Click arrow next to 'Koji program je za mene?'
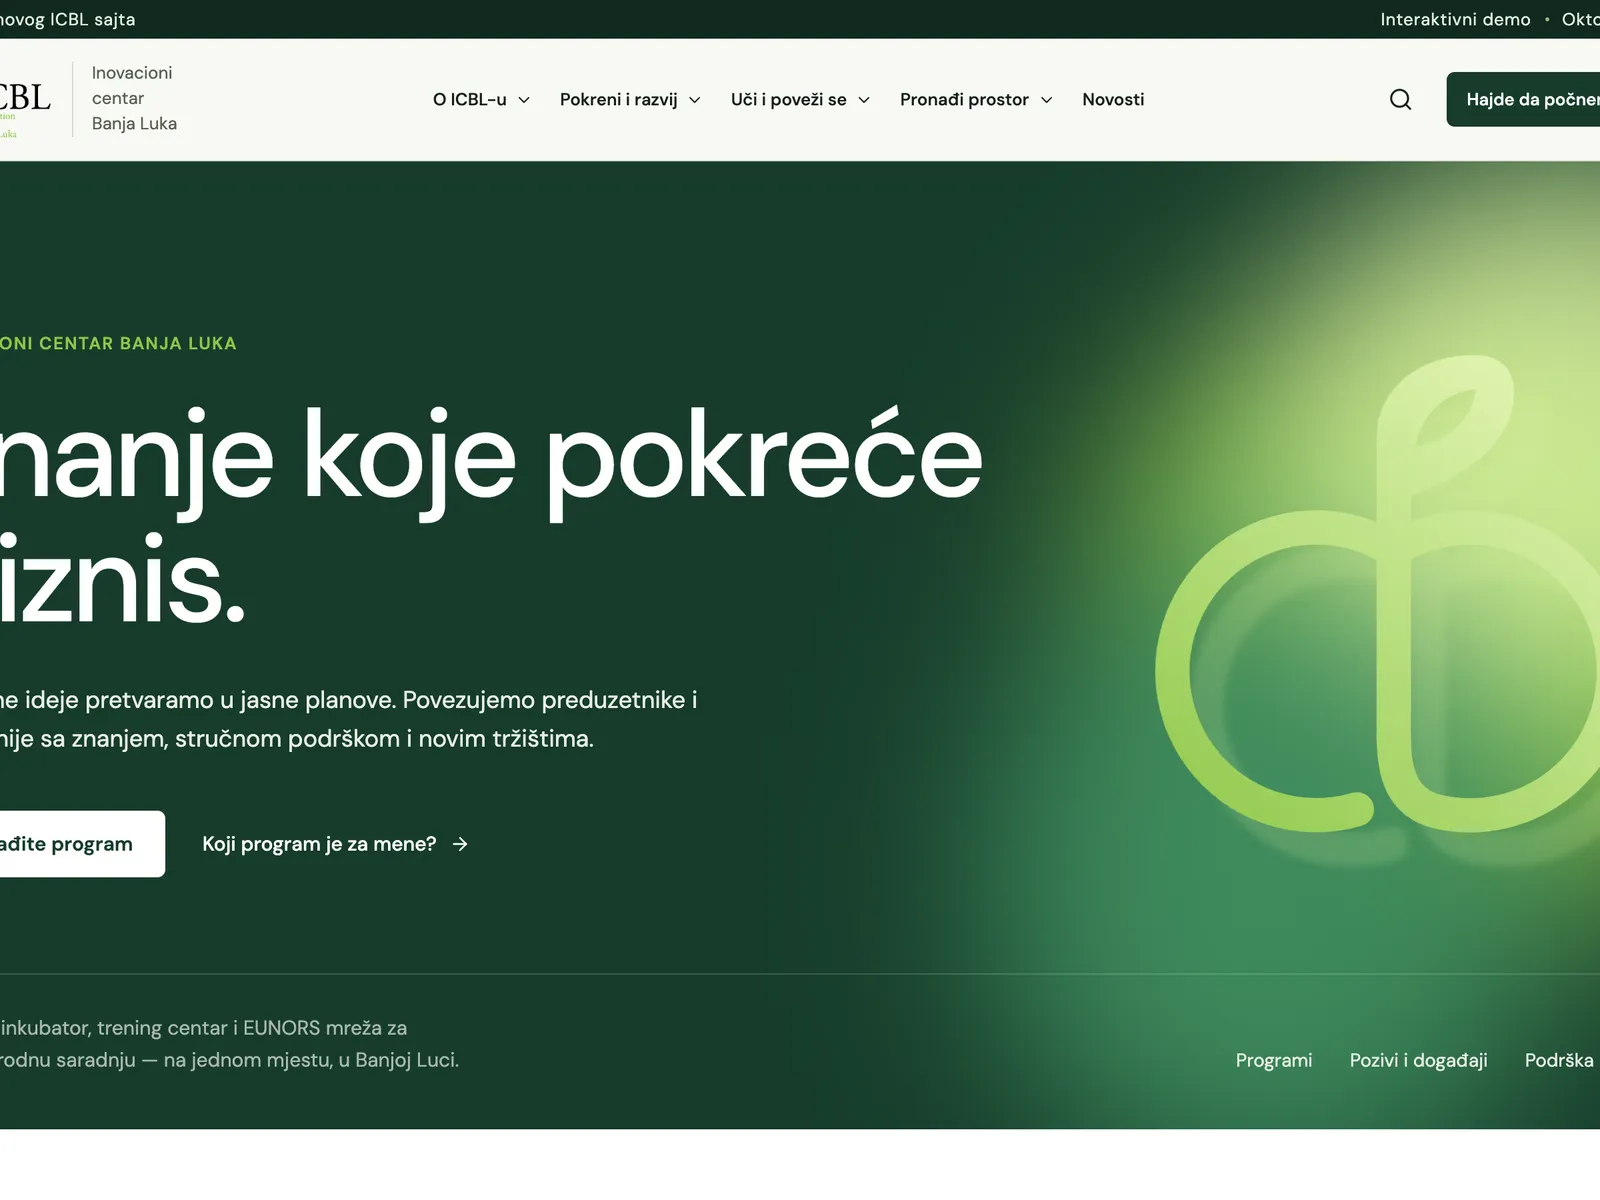This screenshot has width=1600, height=1200. point(460,844)
